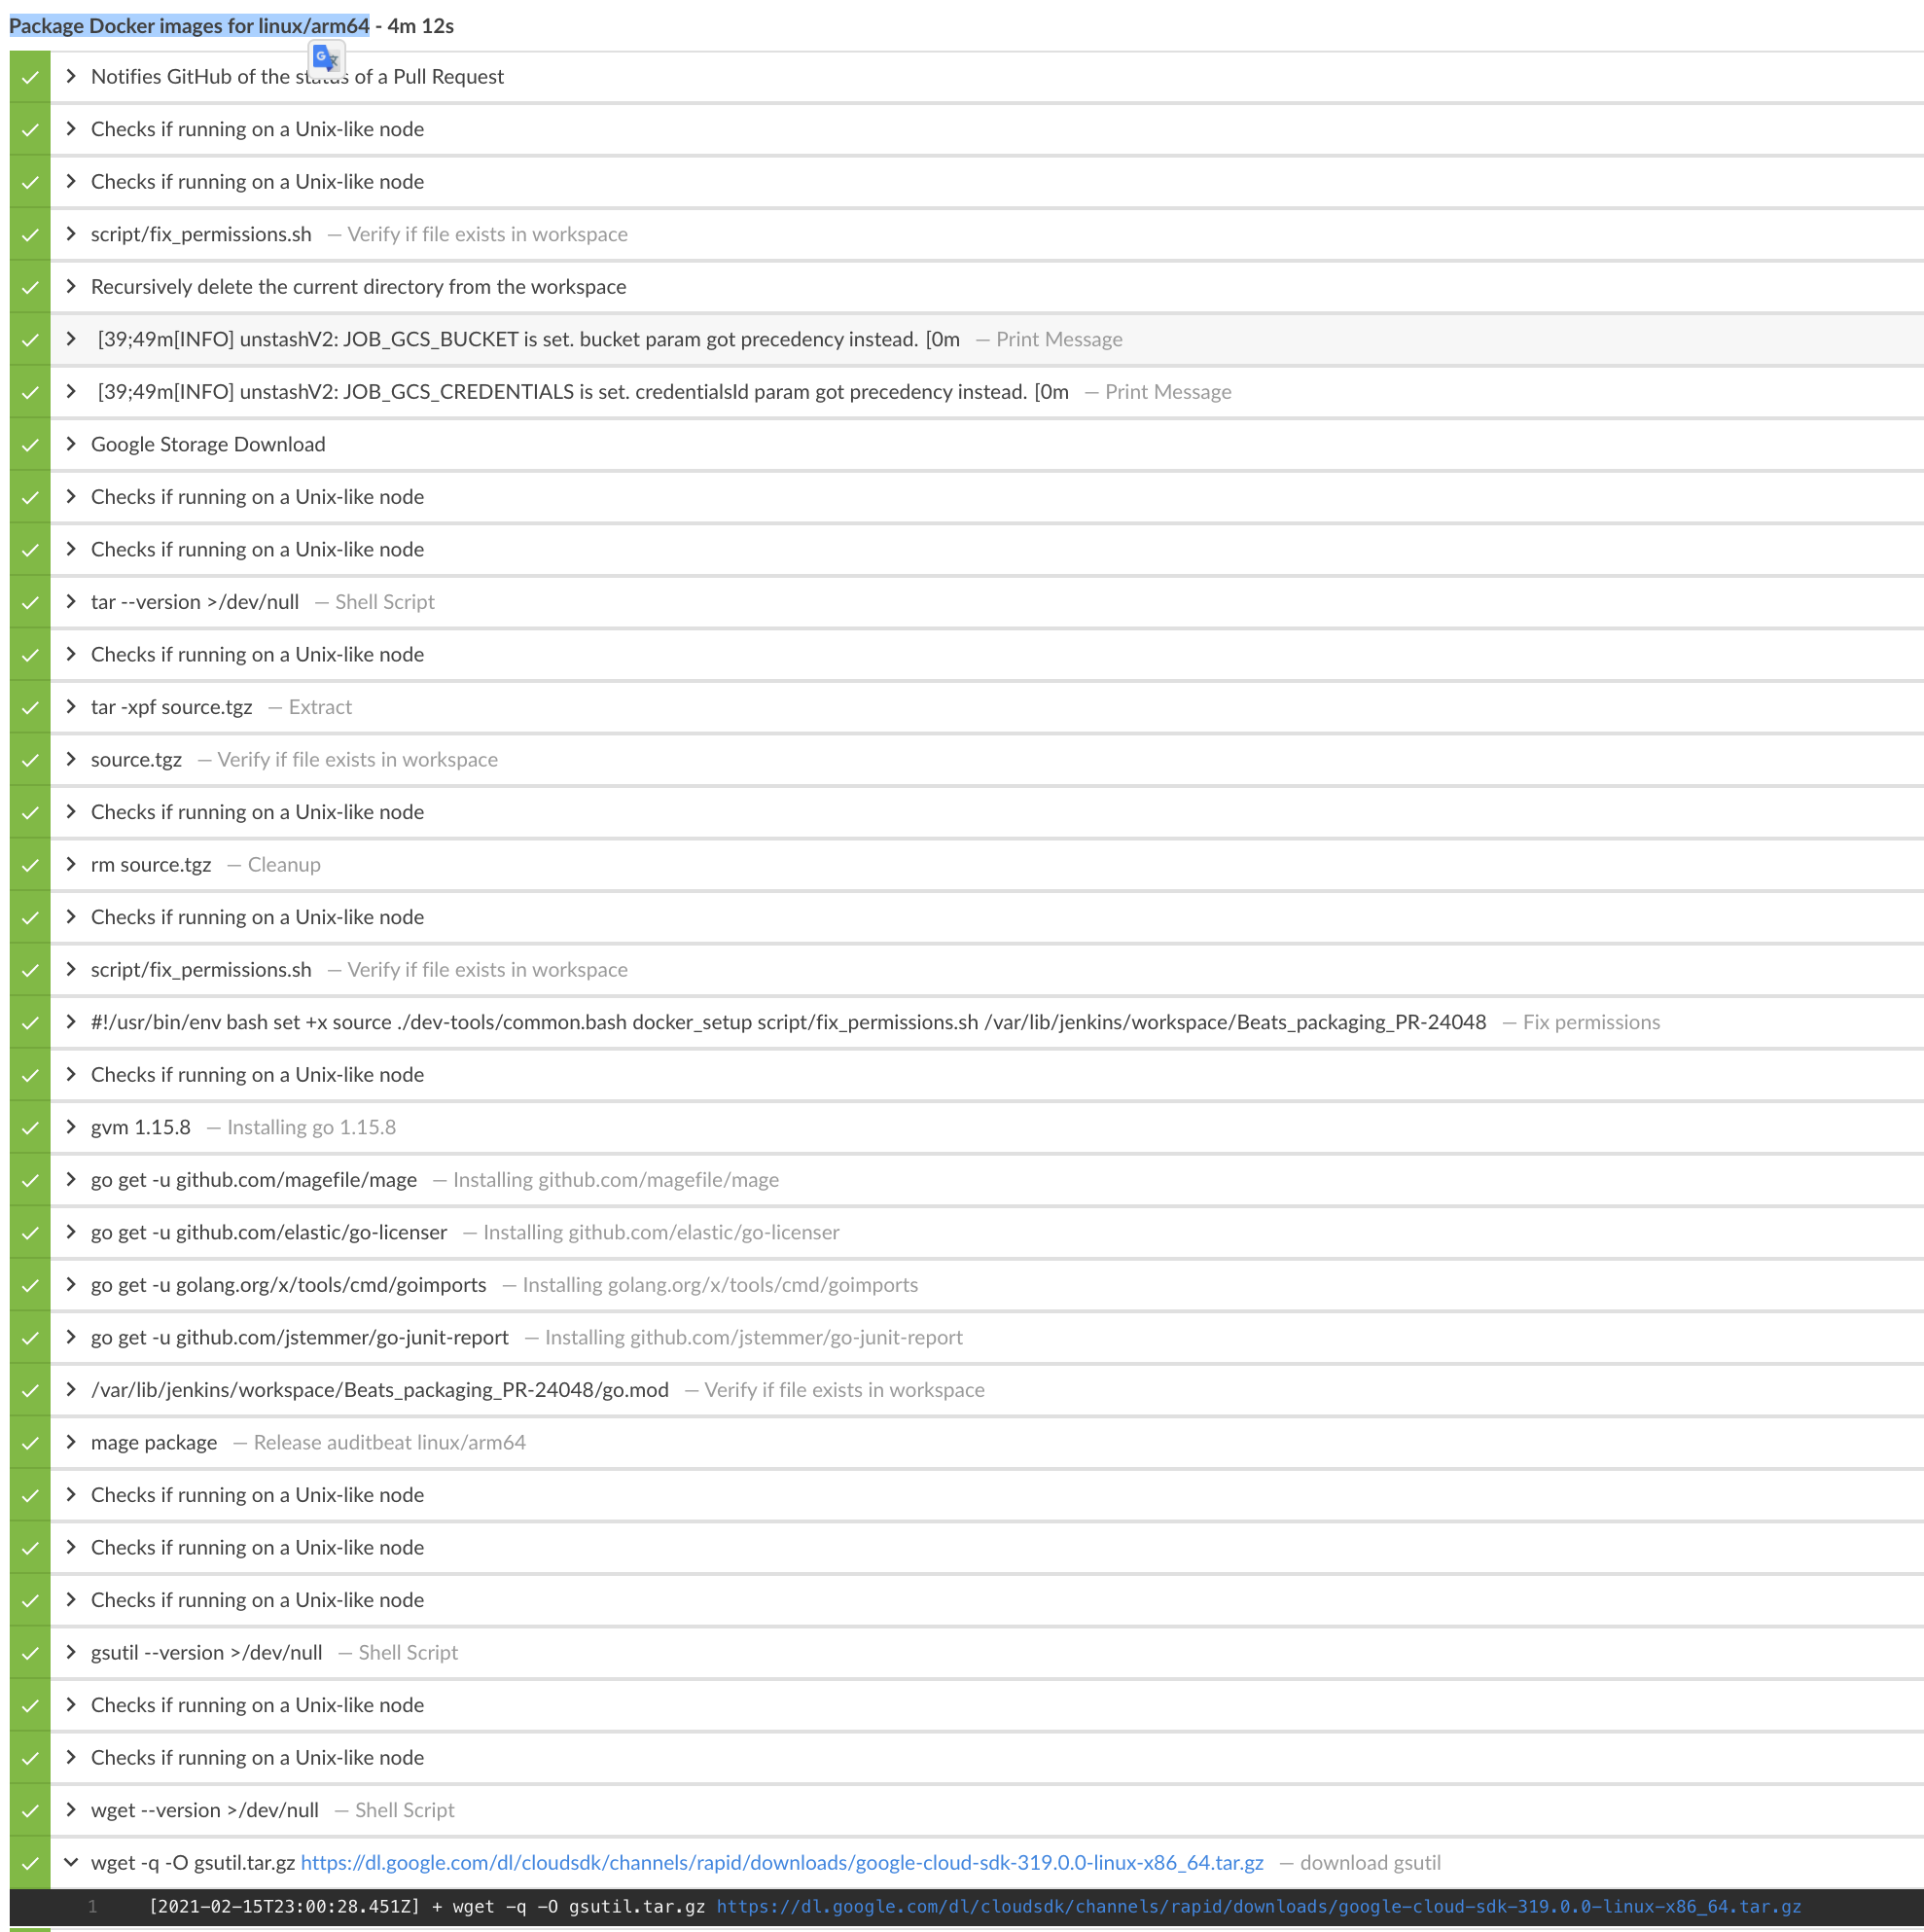Screen dimensions: 1924x1932
Task: Click status checkmark for tar -xpf source.tgz
Action: pos(30,708)
